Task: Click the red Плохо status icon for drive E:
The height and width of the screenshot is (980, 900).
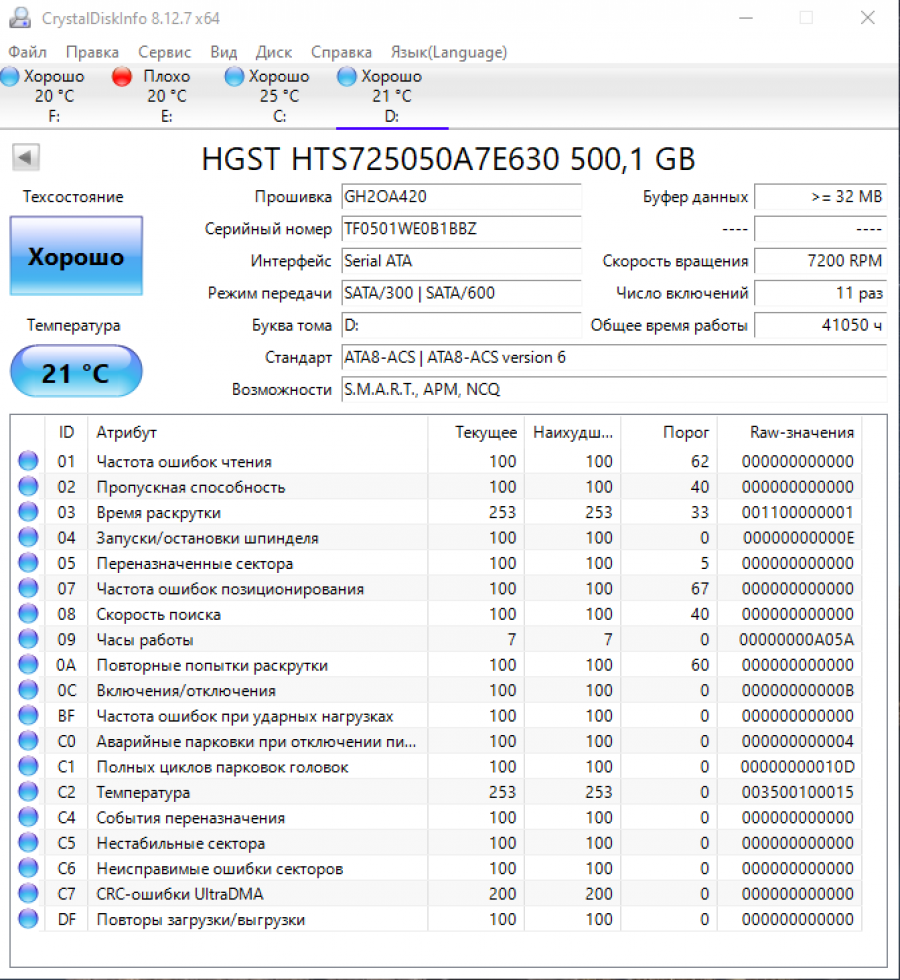Action: click(121, 76)
